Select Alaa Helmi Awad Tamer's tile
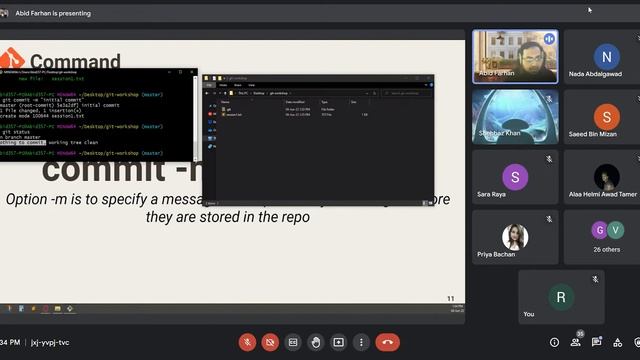The image size is (640, 360). click(602, 177)
